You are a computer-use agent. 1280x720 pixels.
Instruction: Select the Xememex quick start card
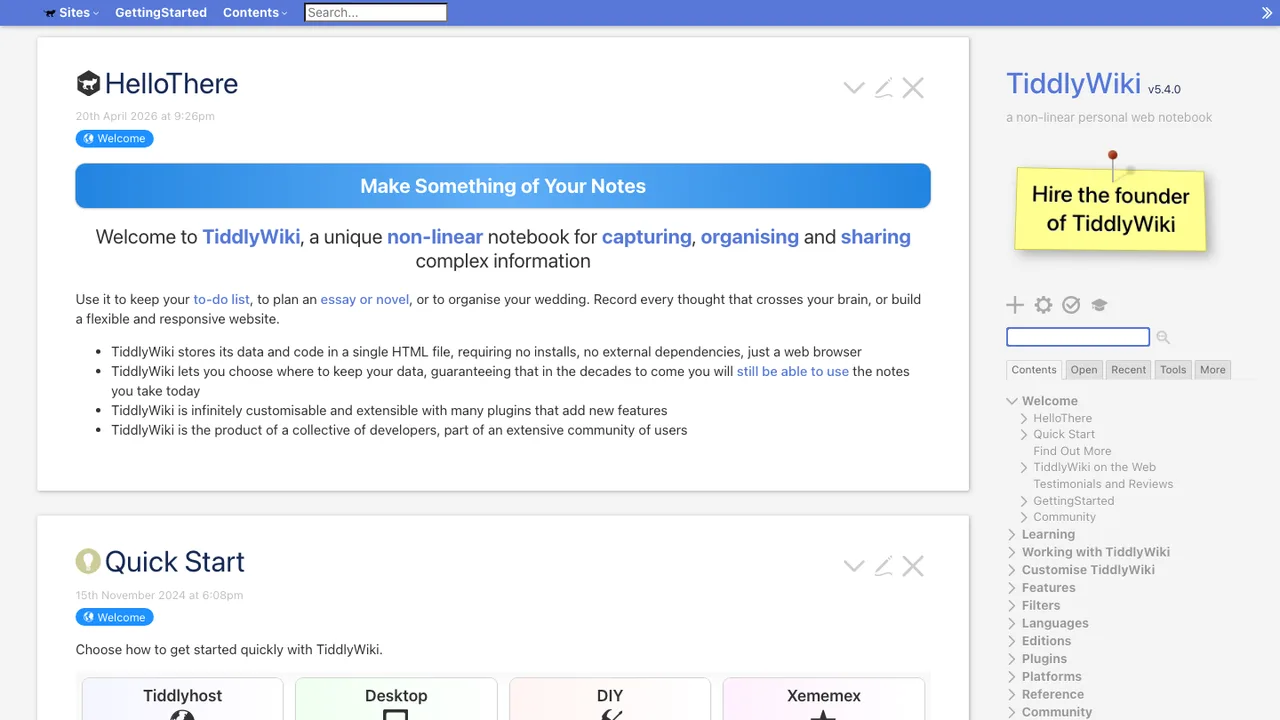tap(824, 699)
